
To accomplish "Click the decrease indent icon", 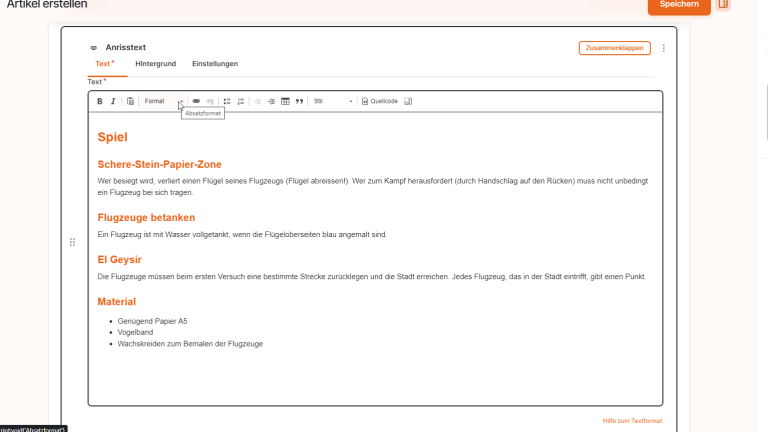I will click(257, 101).
